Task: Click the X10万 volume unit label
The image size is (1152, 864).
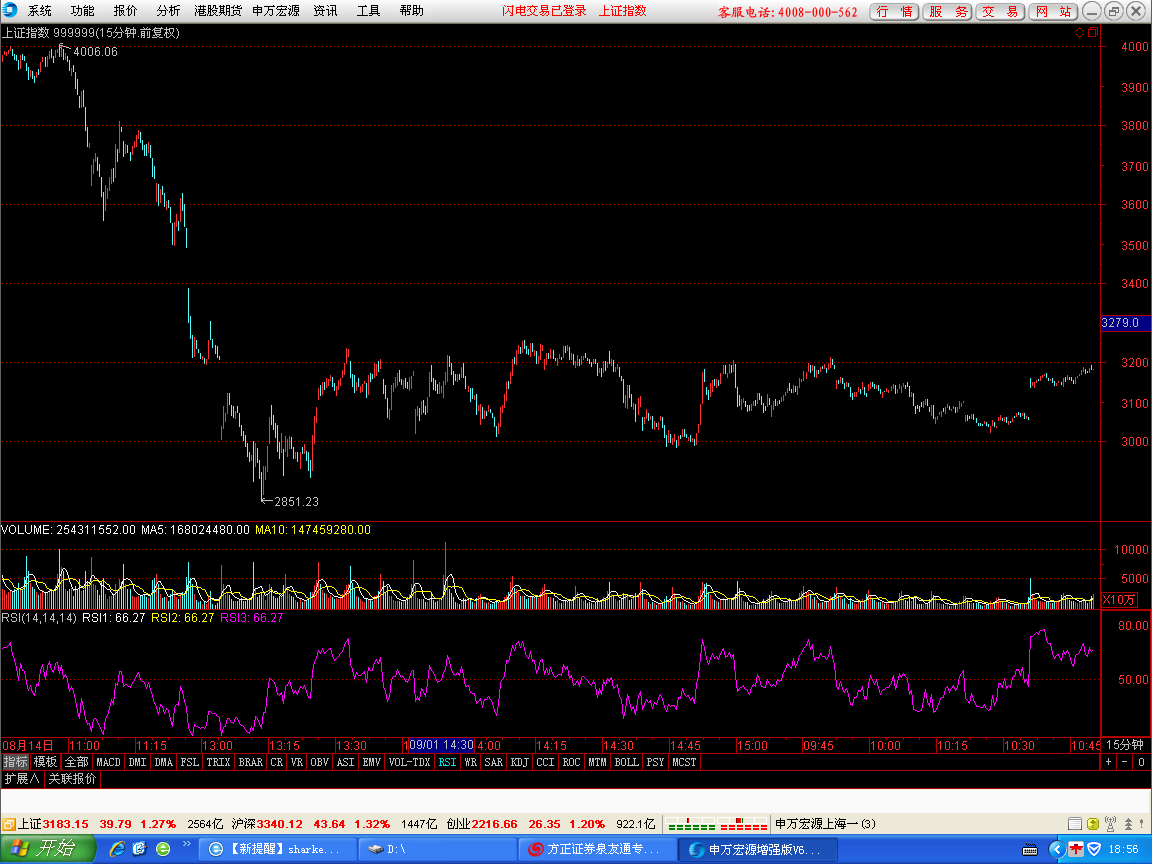Action: click(x=1119, y=600)
